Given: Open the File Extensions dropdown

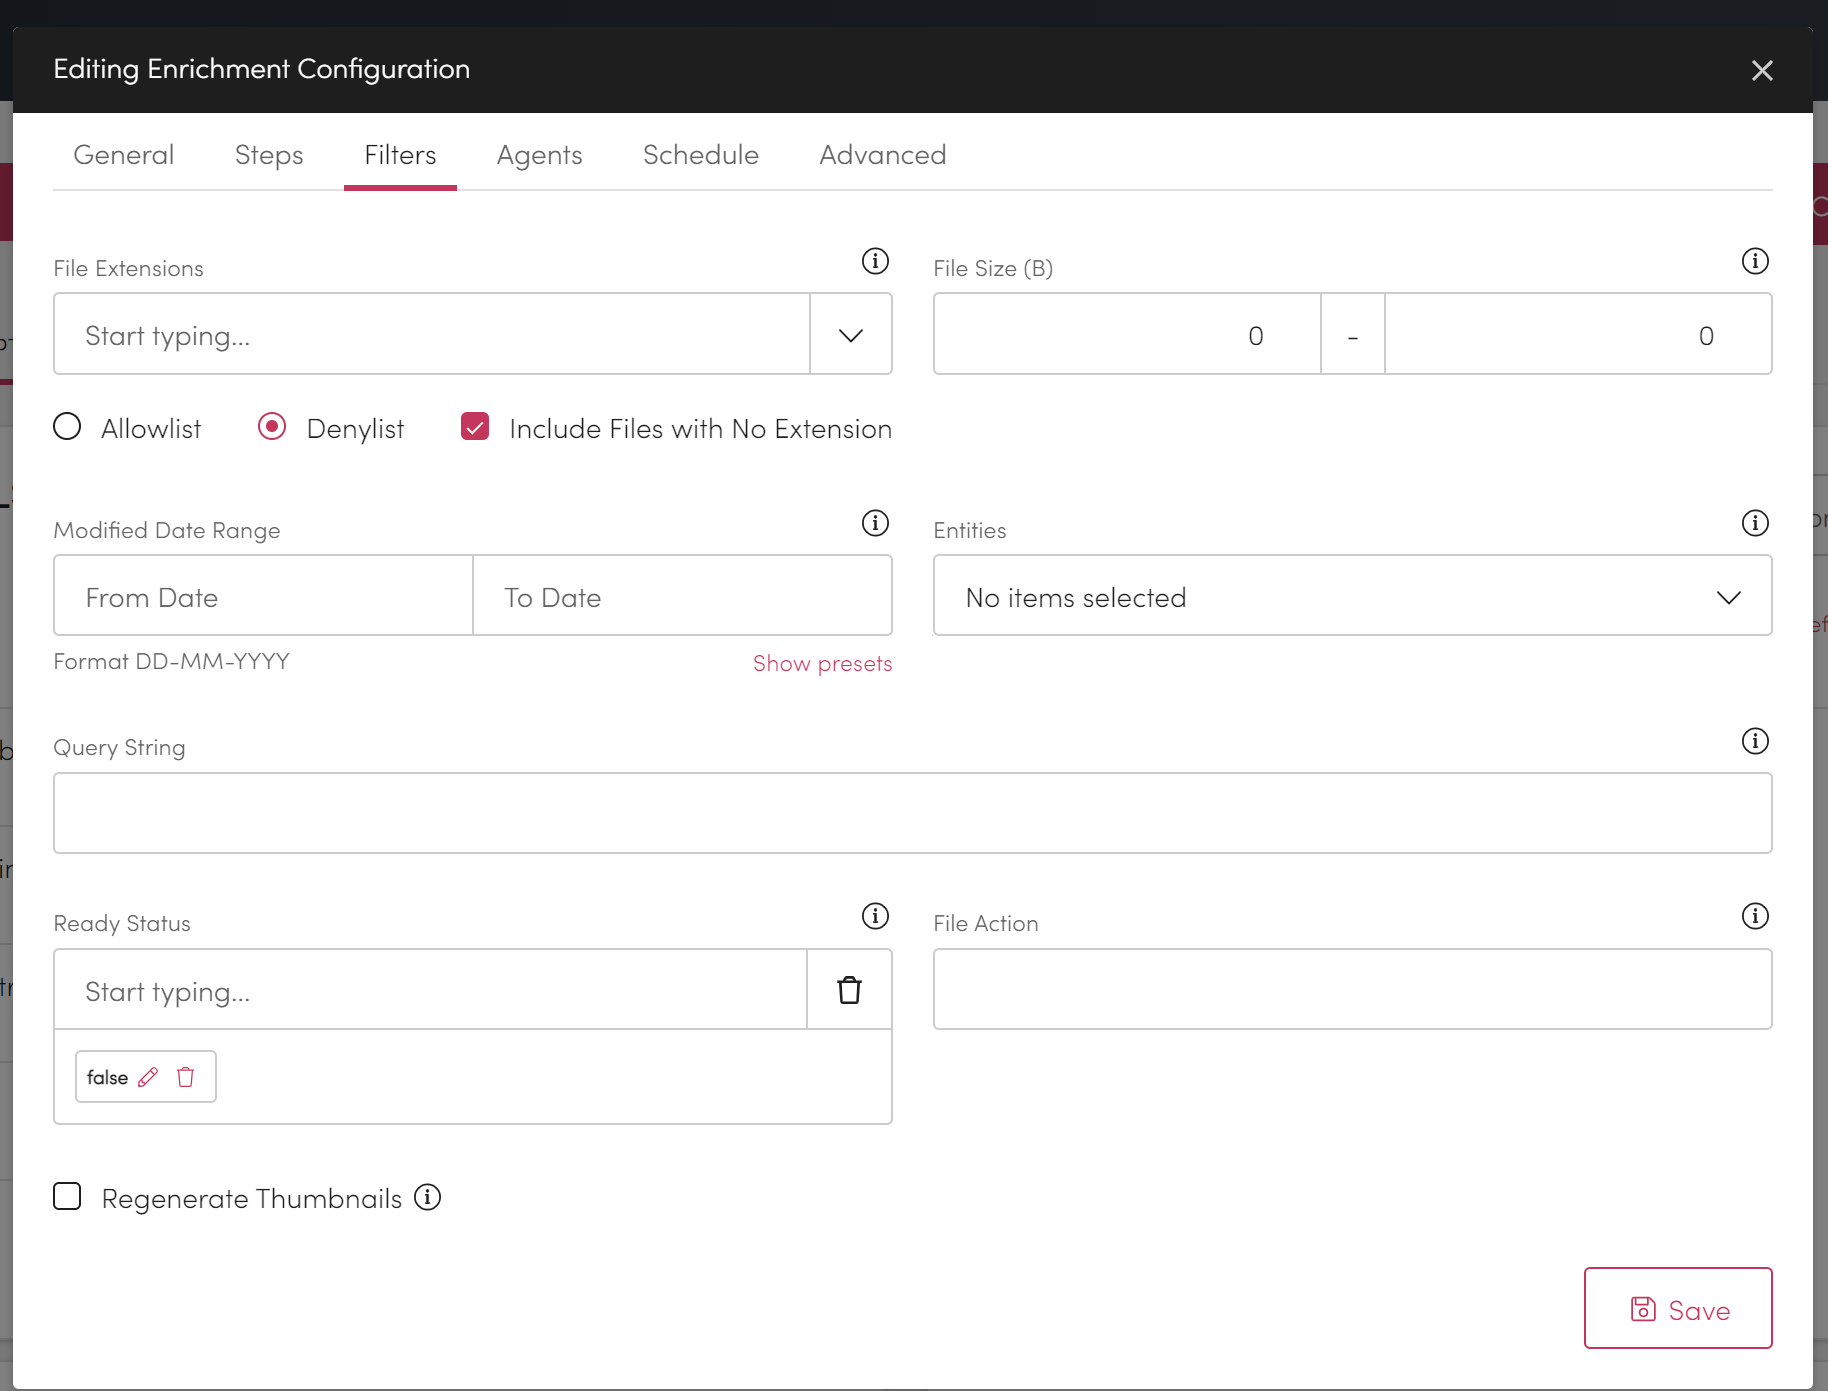Looking at the screenshot, I should tap(850, 334).
